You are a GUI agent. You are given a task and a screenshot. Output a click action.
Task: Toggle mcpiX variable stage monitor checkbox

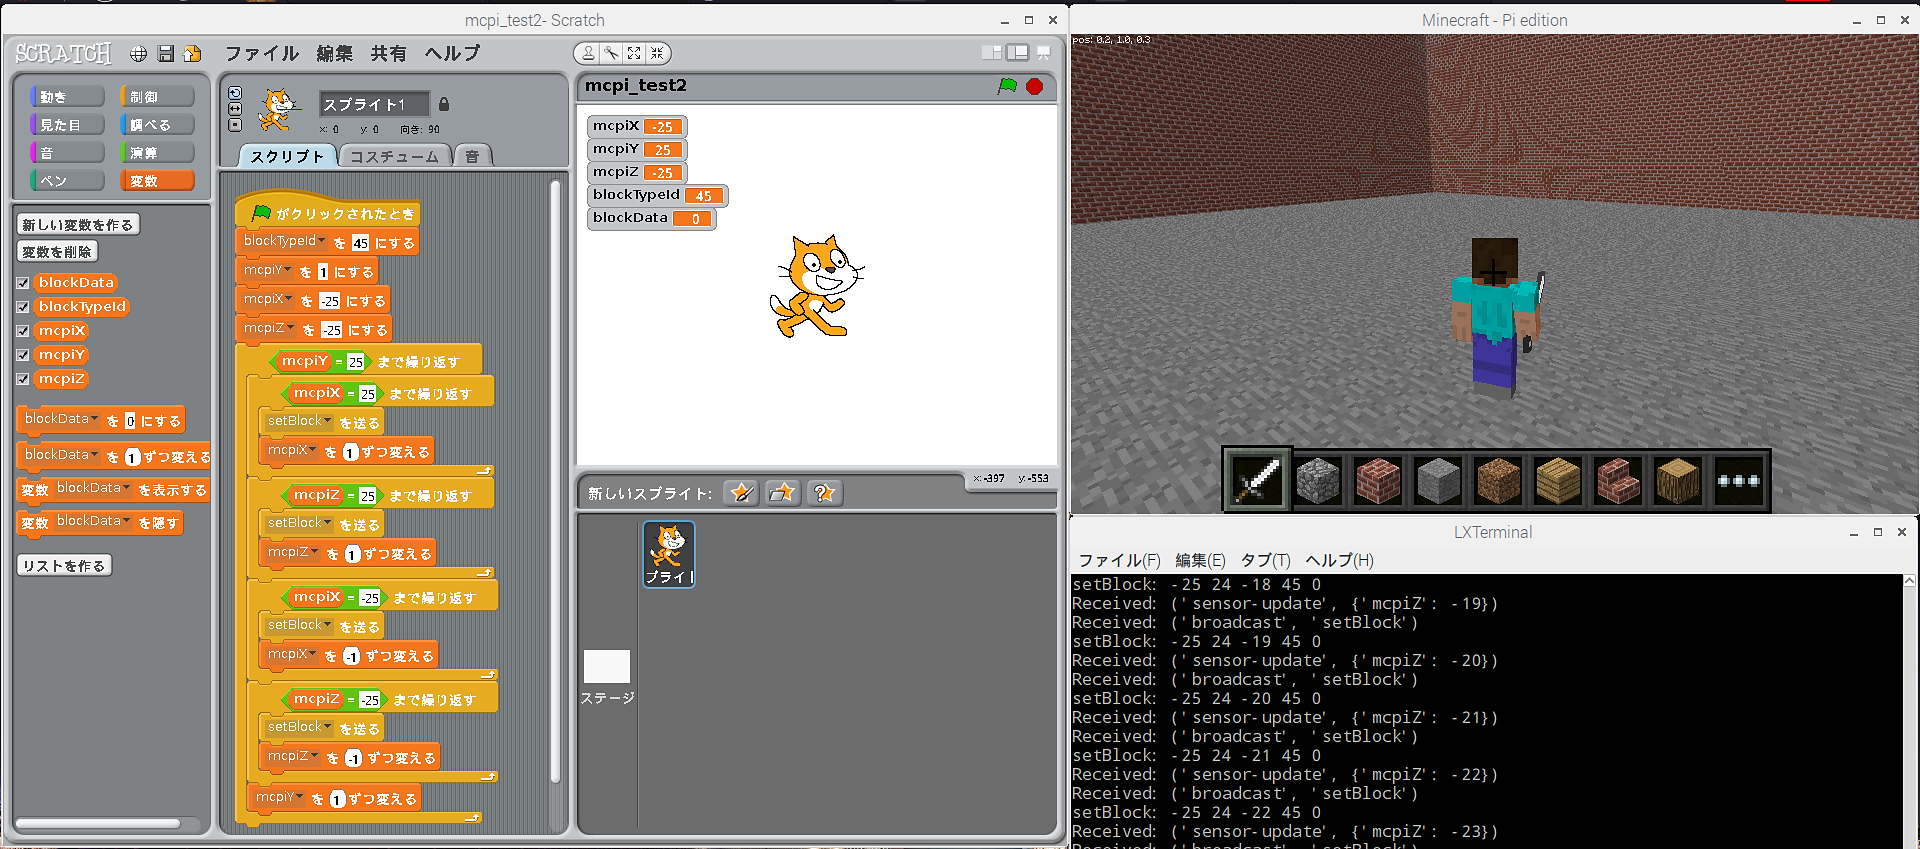tap(23, 331)
